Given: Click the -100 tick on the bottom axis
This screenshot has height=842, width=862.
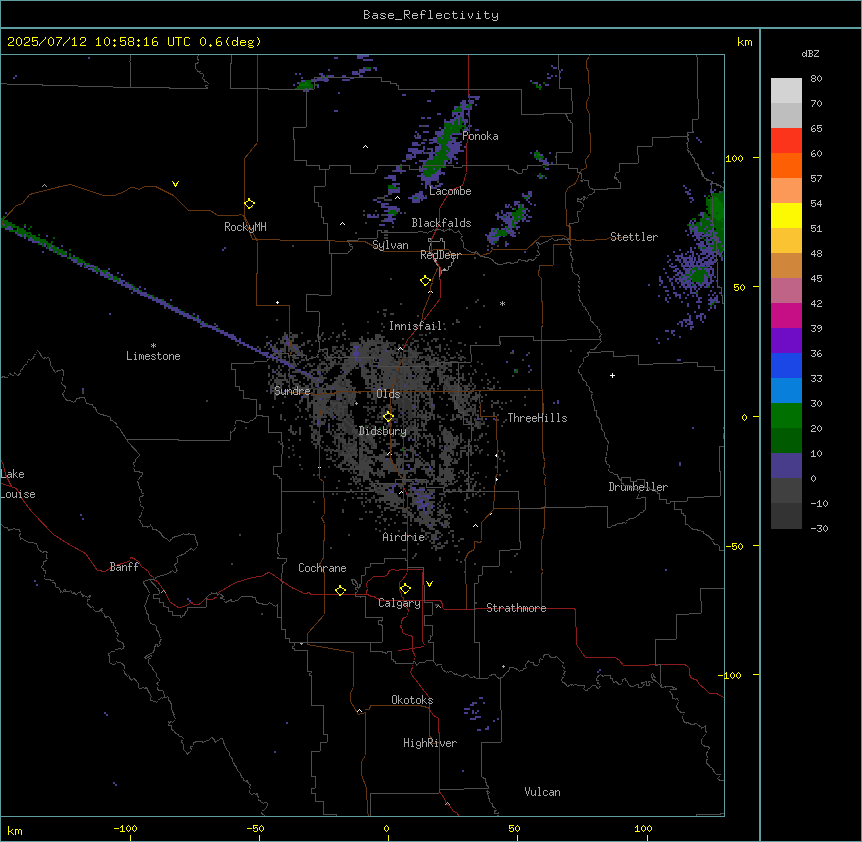Looking at the screenshot, I should point(125,828).
